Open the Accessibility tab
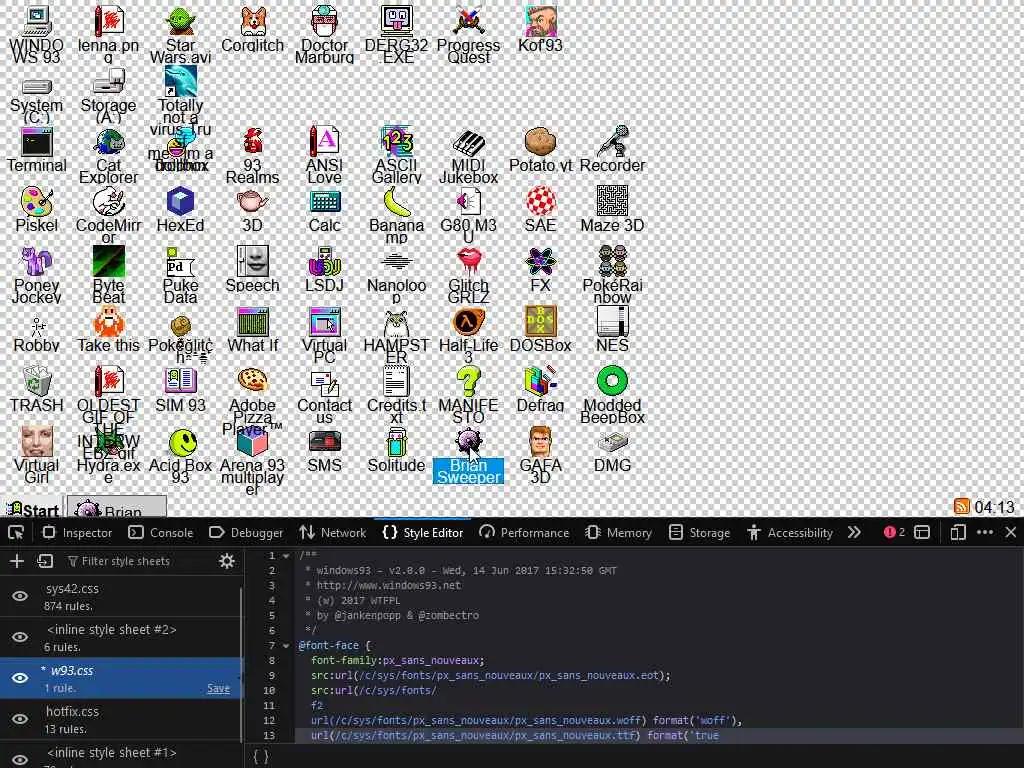Image resolution: width=1024 pixels, height=768 pixels. [790, 532]
